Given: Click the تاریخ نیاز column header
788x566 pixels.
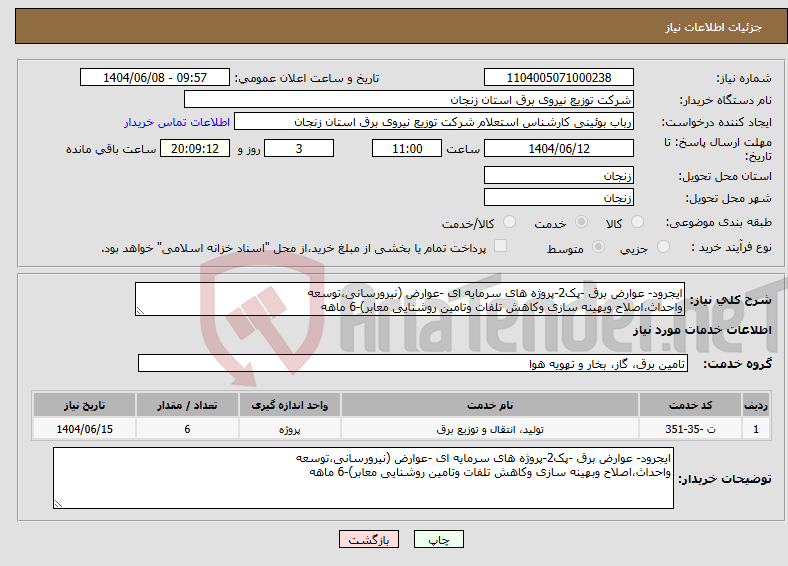Looking at the screenshot, I should (84, 405).
